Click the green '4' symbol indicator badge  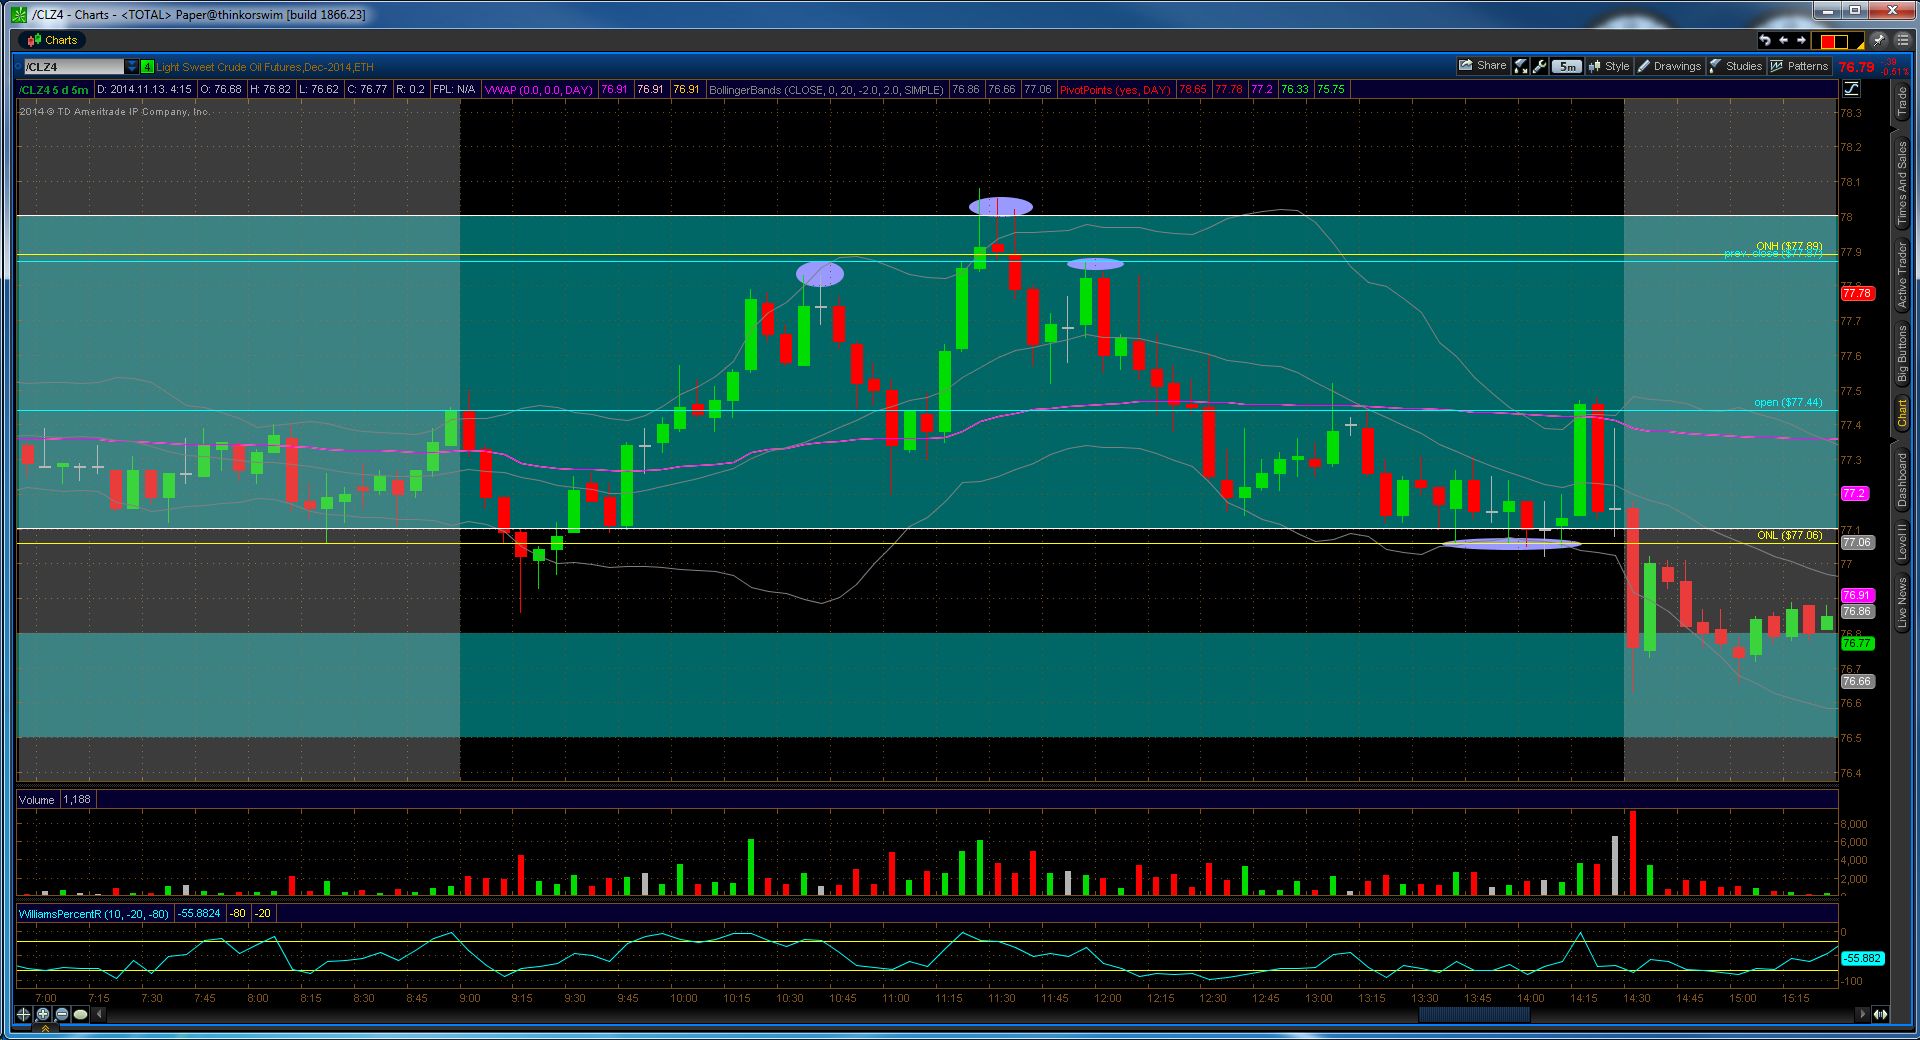pyautogui.click(x=147, y=67)
